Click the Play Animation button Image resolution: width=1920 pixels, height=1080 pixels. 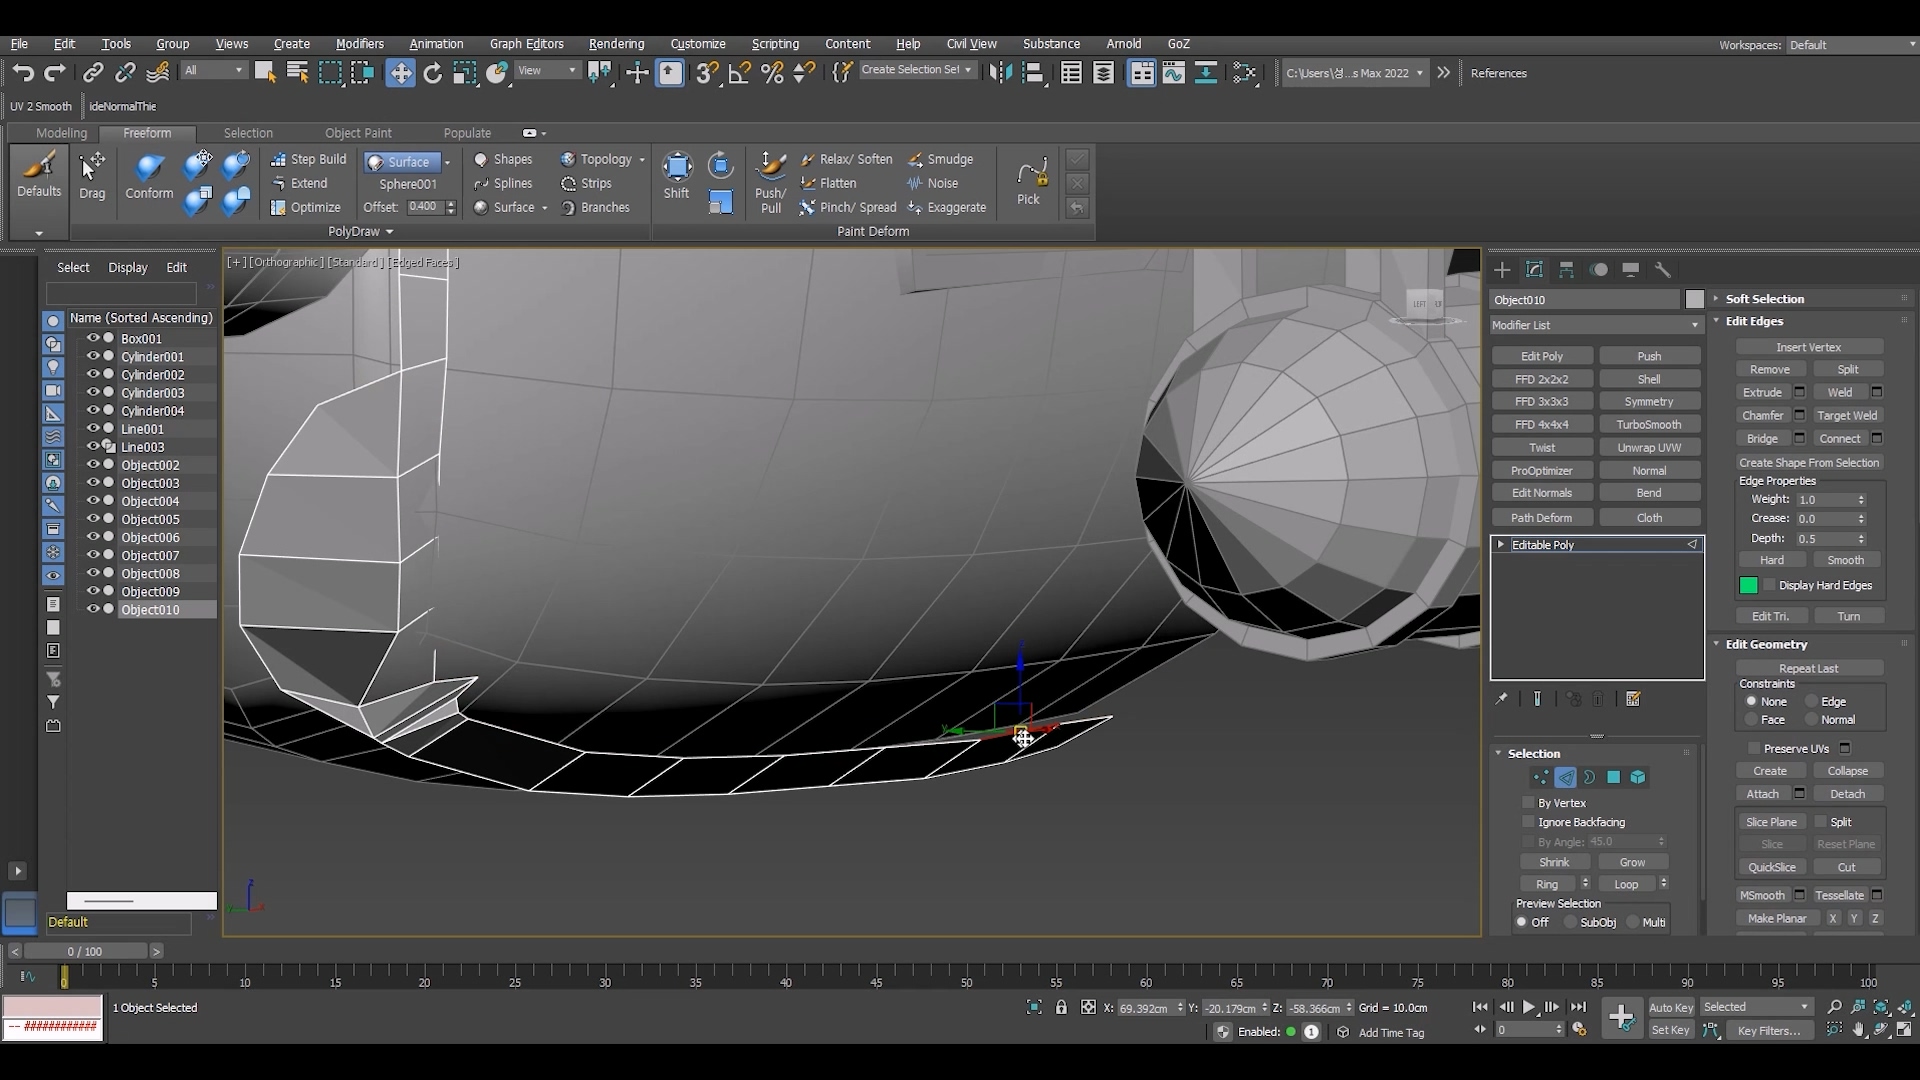(x=1528, y=1007)
